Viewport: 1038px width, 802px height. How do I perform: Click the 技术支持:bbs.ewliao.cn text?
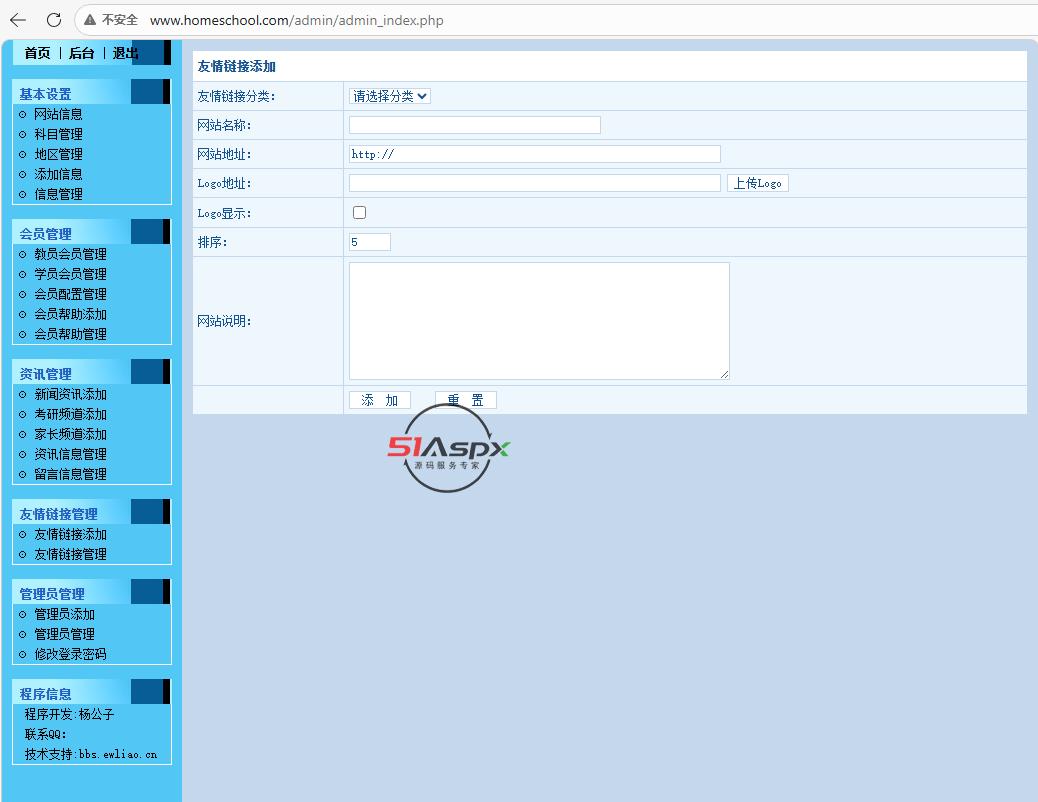(91, 754)
